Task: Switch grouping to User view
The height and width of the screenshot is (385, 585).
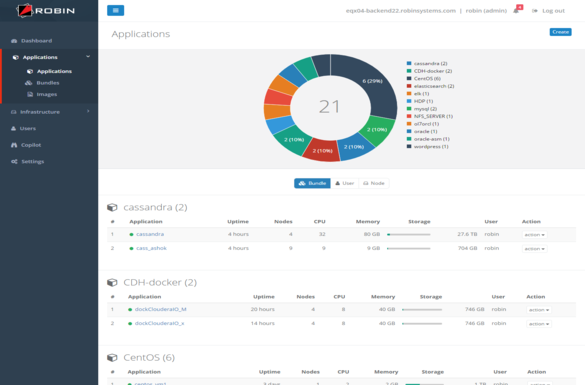Action: 344,183
